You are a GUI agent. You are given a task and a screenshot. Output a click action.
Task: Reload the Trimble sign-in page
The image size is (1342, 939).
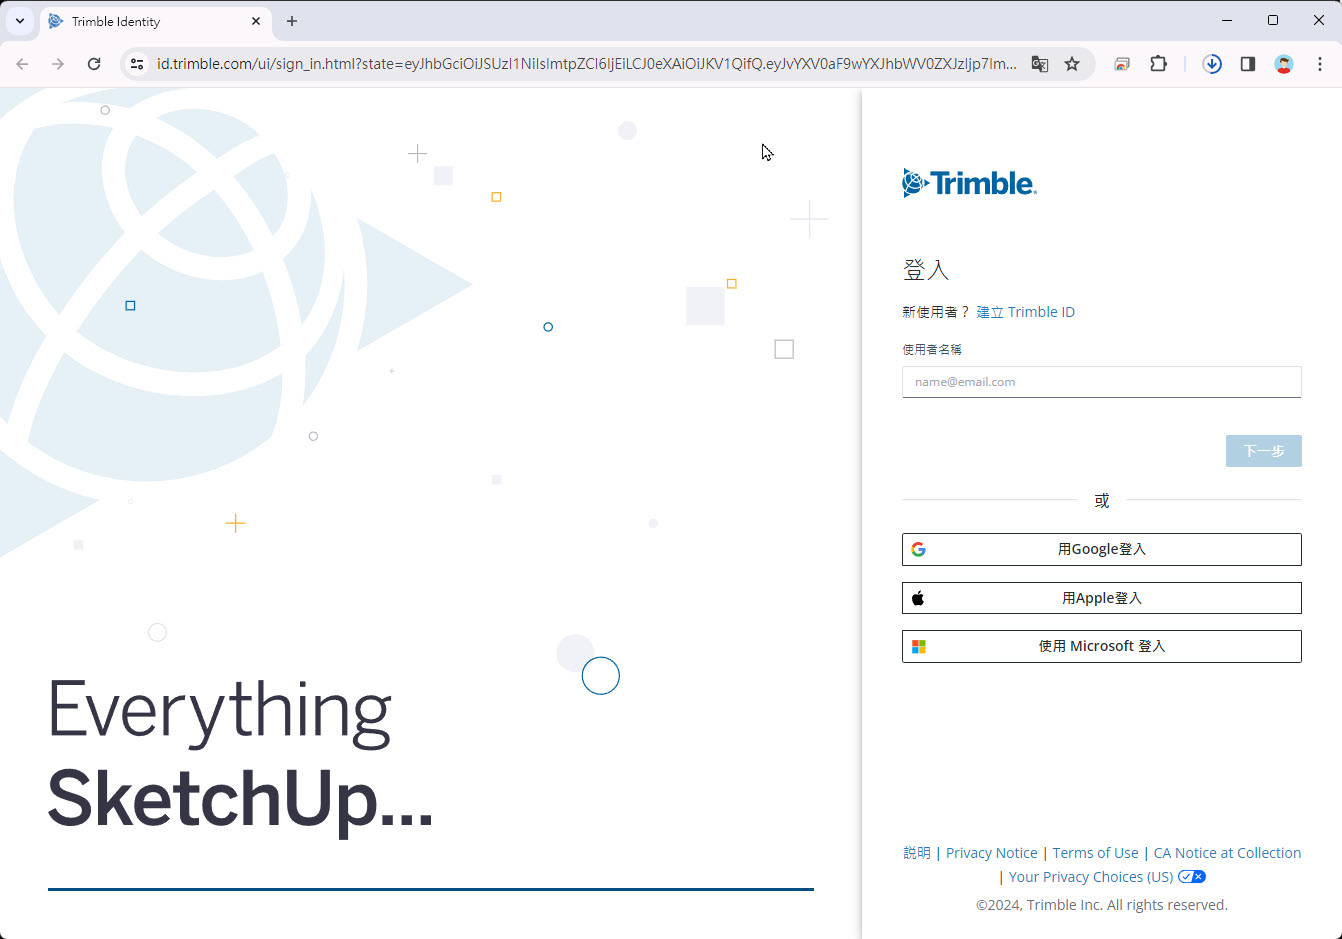pyautogui.click(x=94, y=64)
